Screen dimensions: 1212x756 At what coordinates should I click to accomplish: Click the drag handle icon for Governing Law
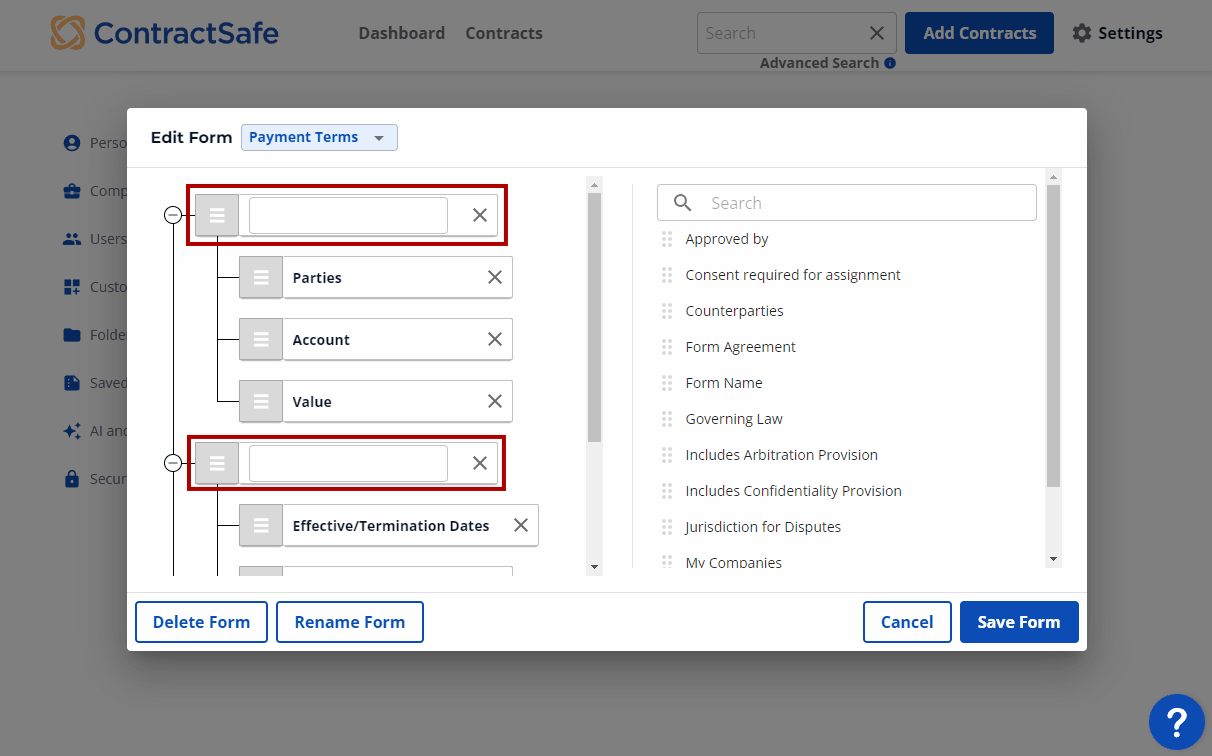[667, 419]
